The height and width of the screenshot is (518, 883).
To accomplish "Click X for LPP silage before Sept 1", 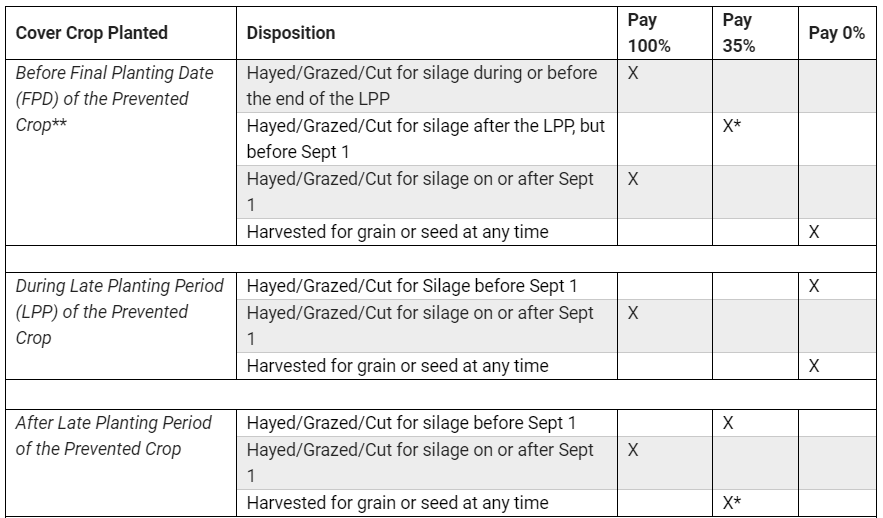I will click(814, 286).
